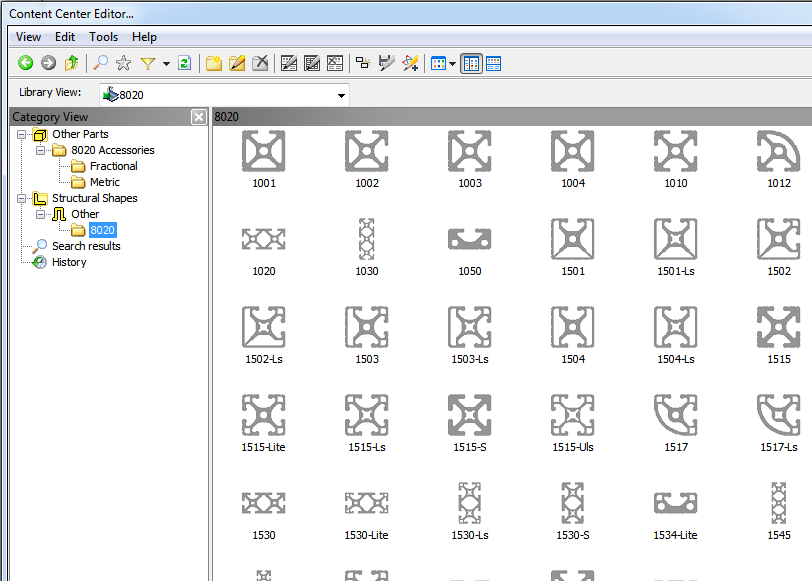Close the Category View panel

coord(199,117)
